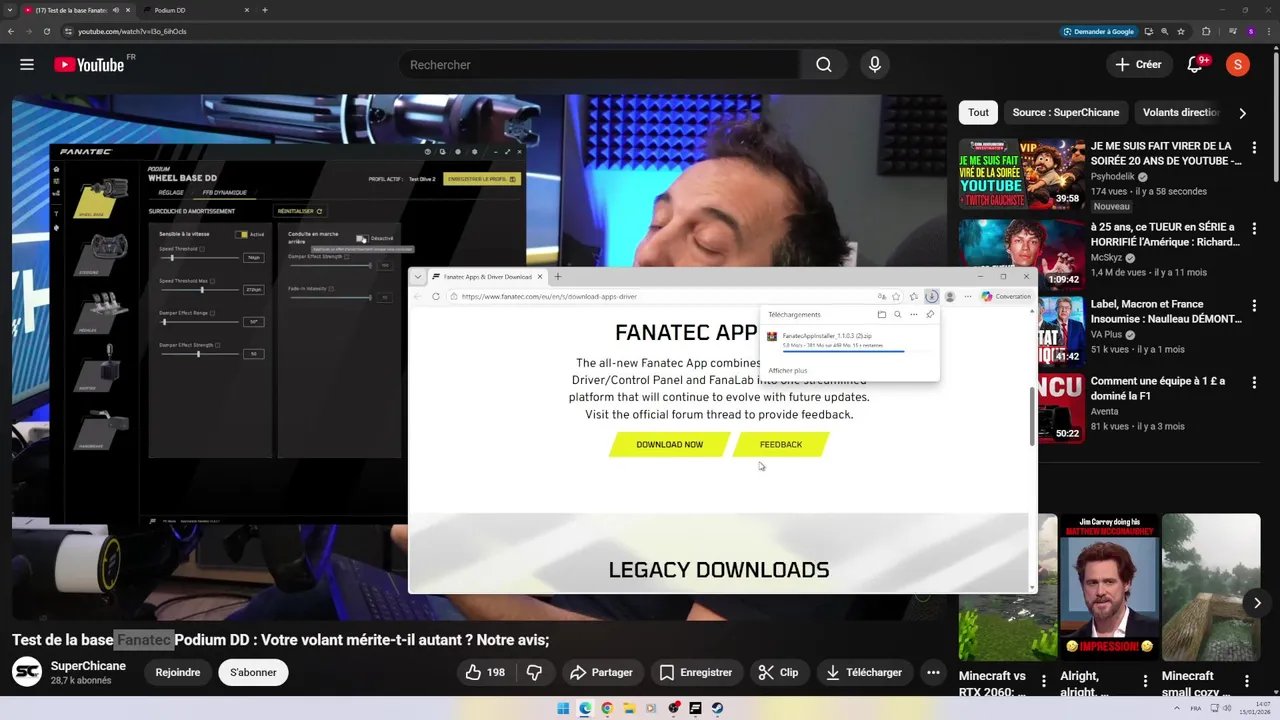The image size is (1280, 720).
Task: Open the SuperChicane channel name link
Action: click(x=88, y=666)
